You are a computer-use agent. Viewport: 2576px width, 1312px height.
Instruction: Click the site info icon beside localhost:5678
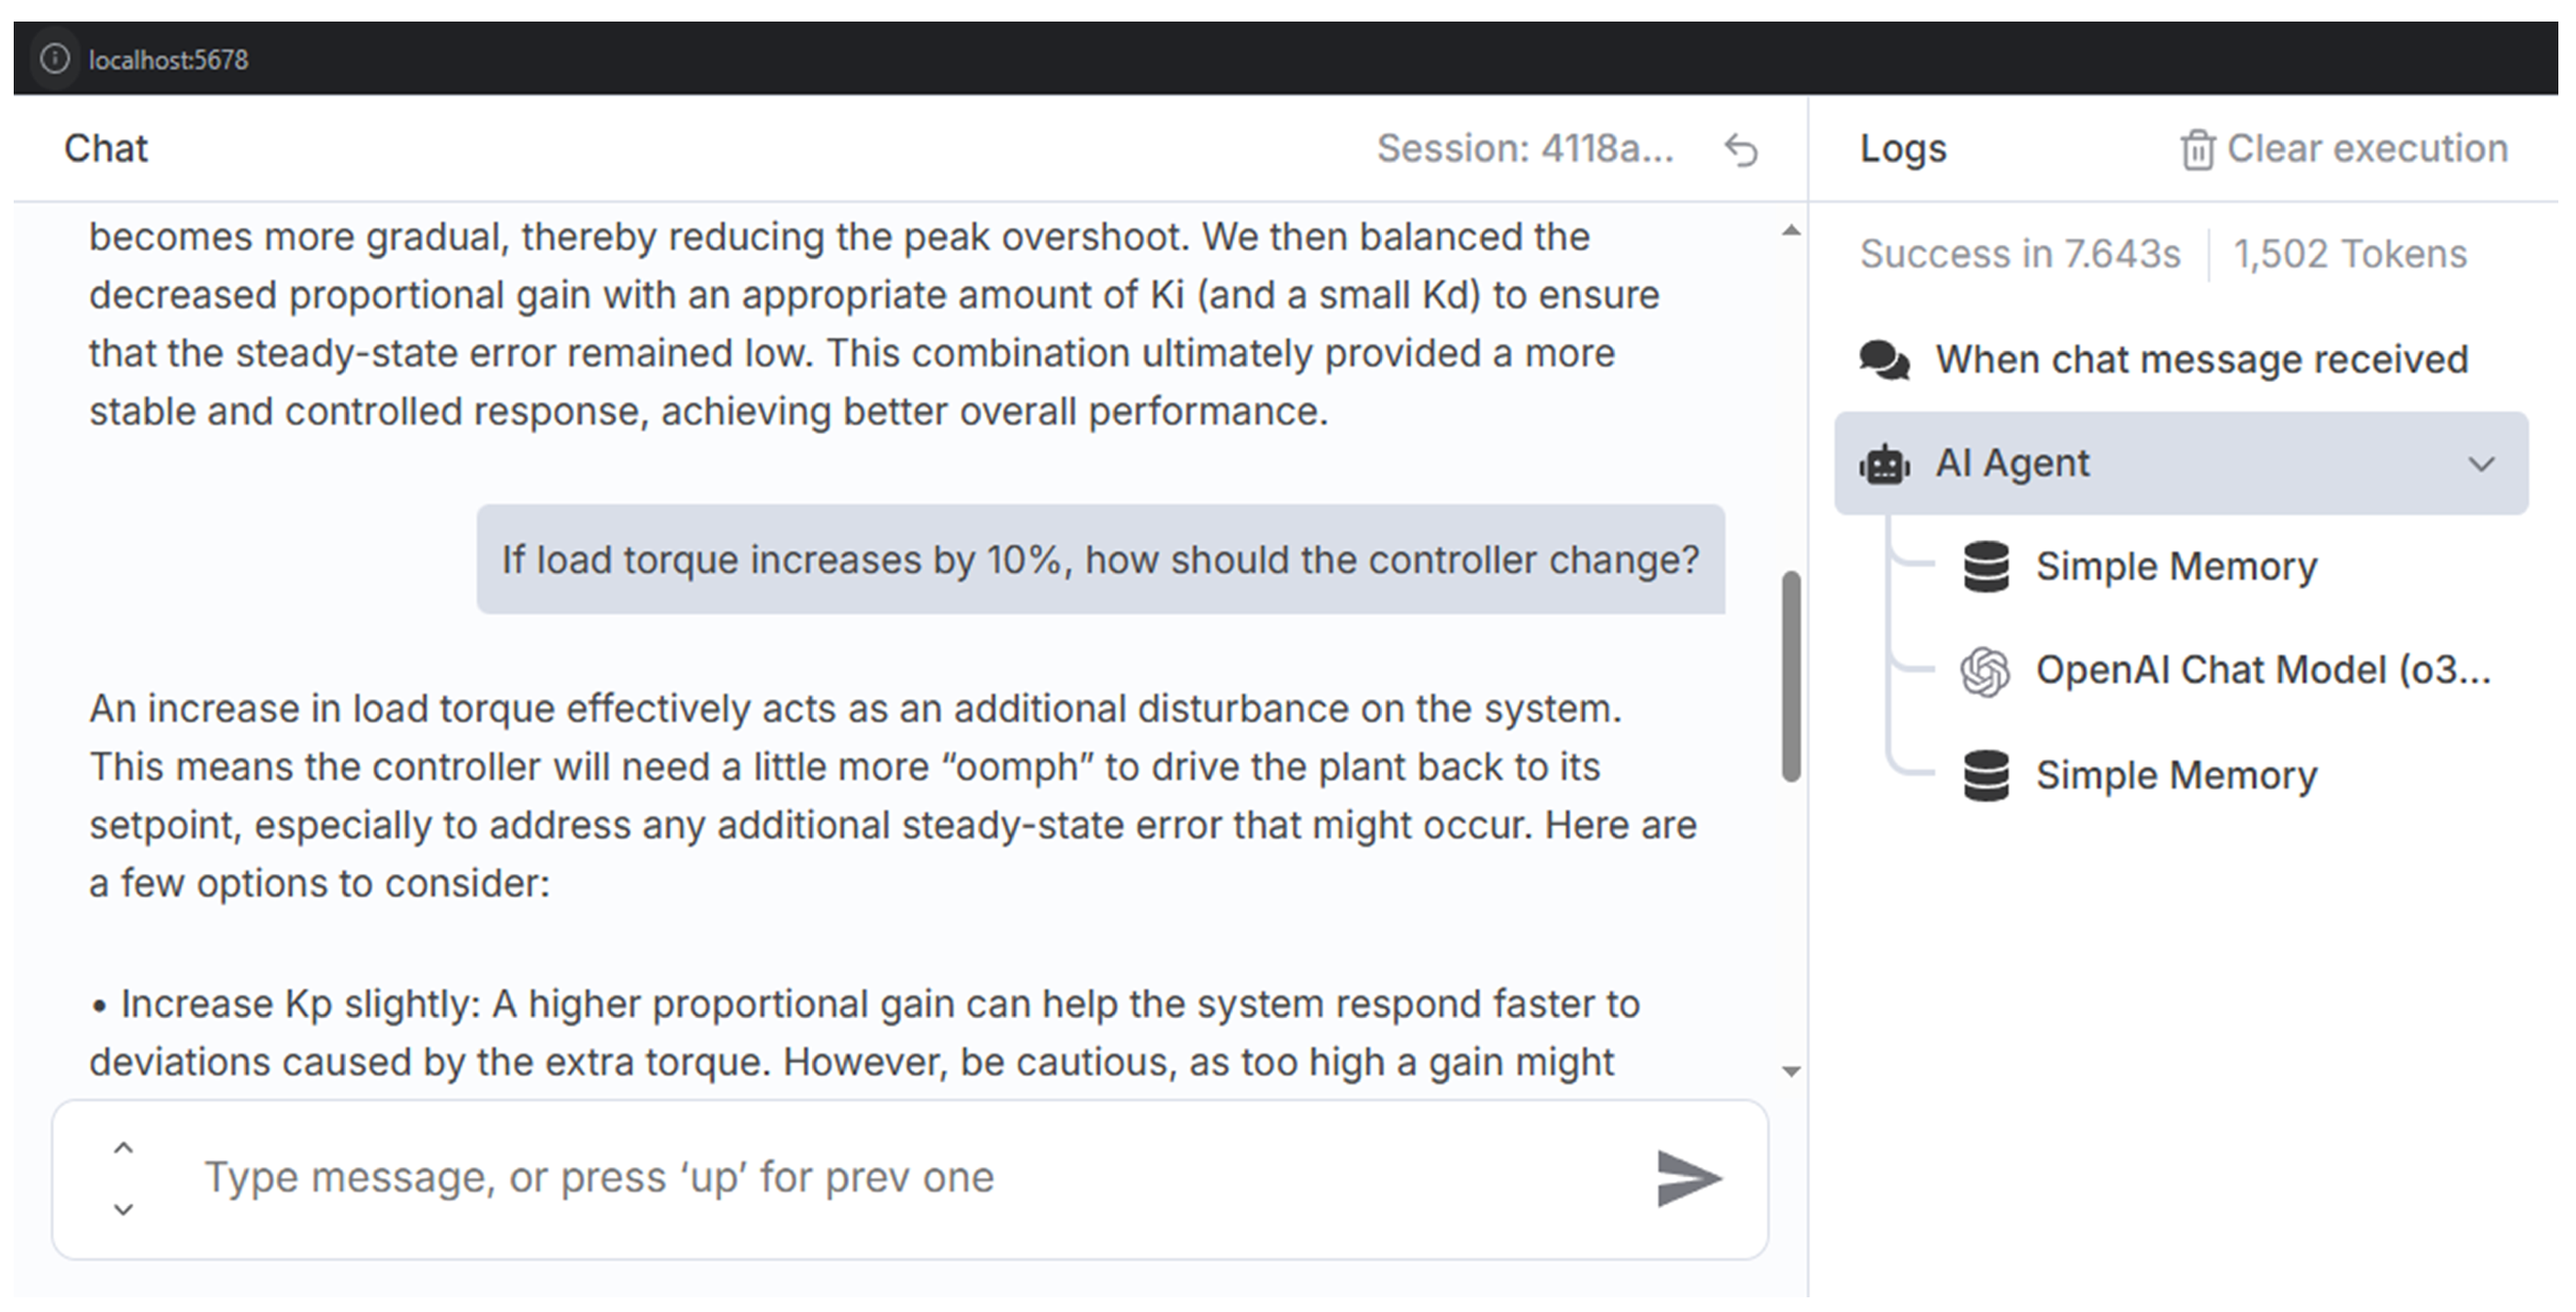[55, 59]
